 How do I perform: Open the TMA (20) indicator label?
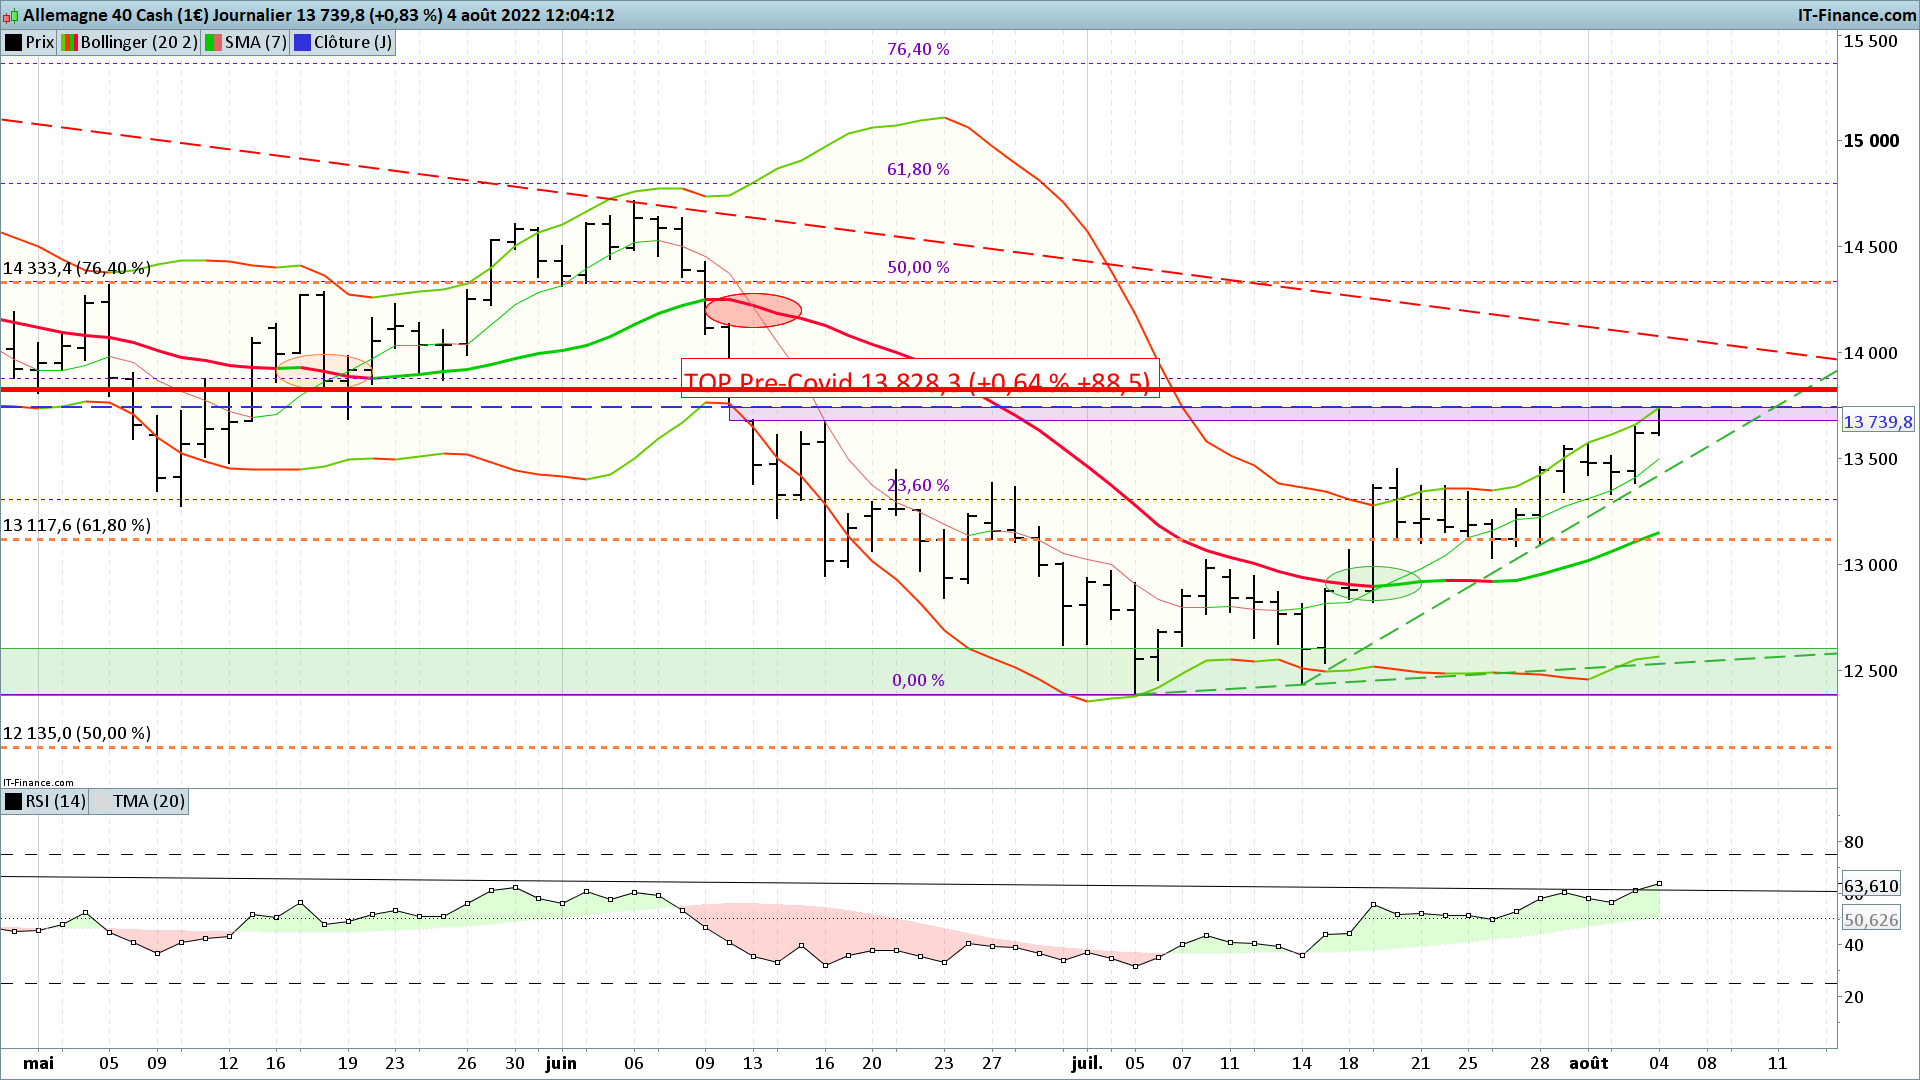click(x=148, y=802)
